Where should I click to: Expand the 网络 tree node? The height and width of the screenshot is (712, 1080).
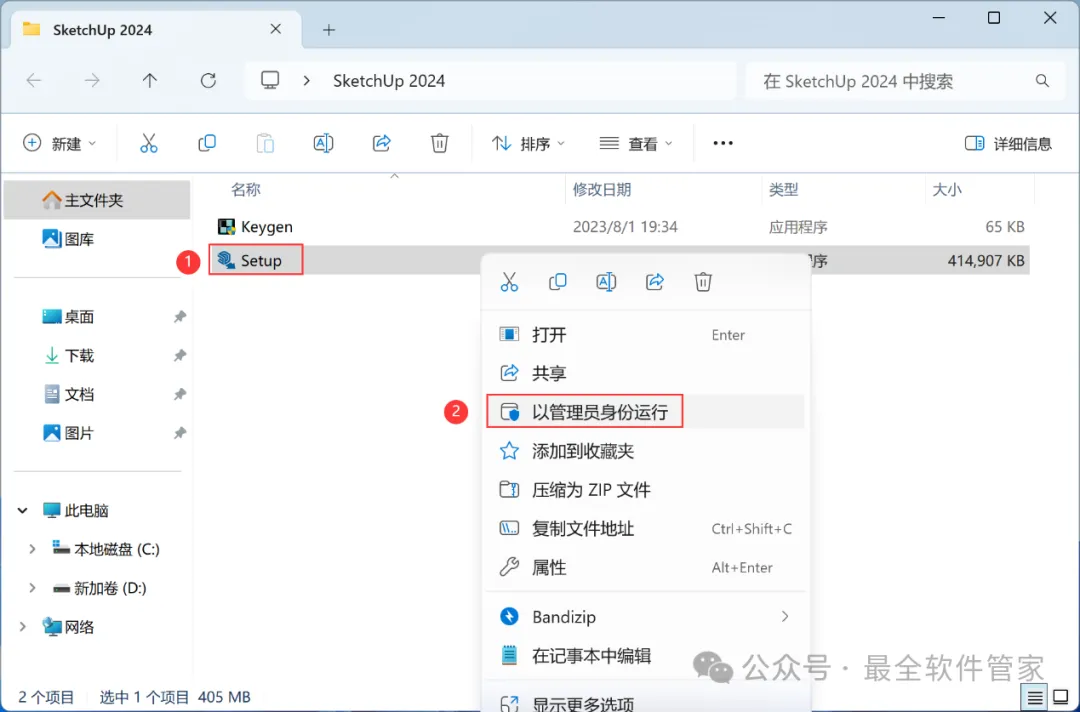click(x=22, y=627)
